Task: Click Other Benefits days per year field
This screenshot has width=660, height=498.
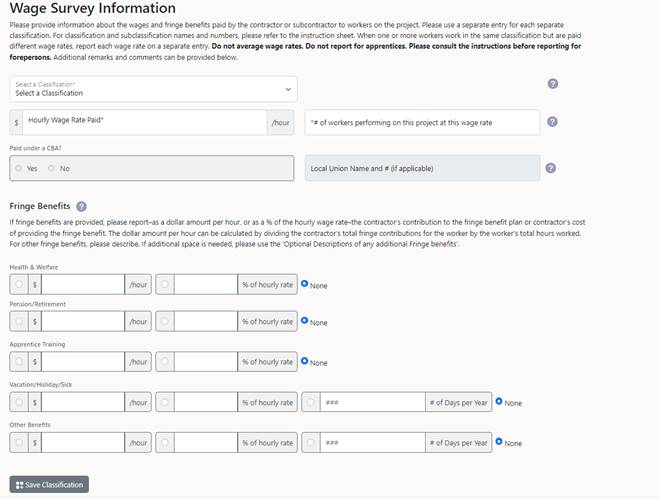Action: pyautogui.click(x=372, y=442)
